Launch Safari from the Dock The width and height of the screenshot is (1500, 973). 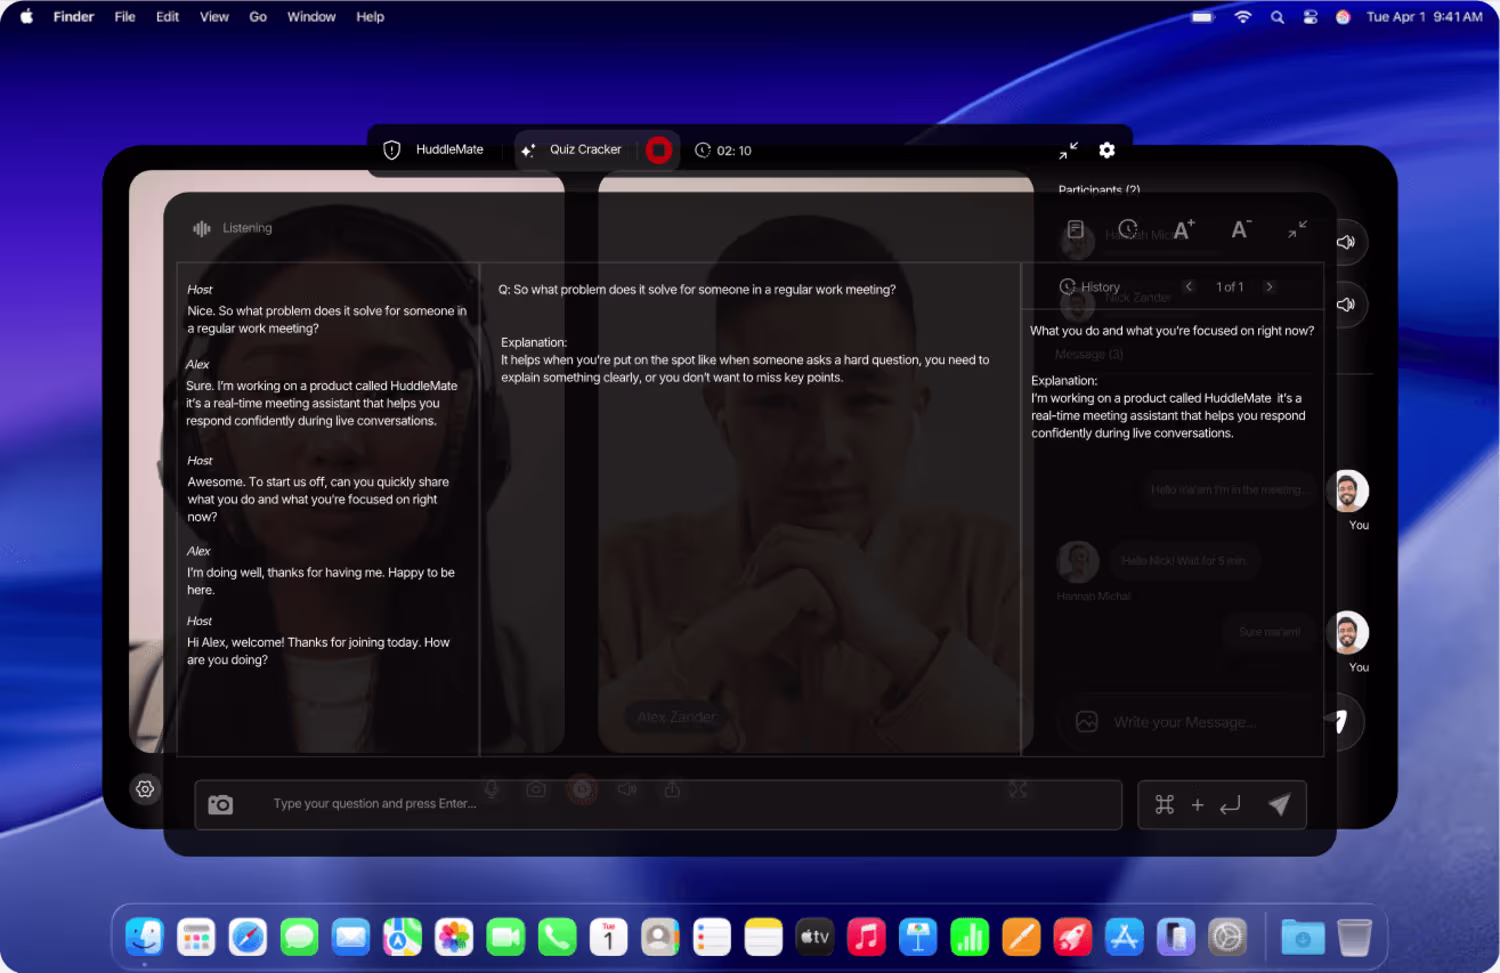pyautogui.click(x=247, y=937)
